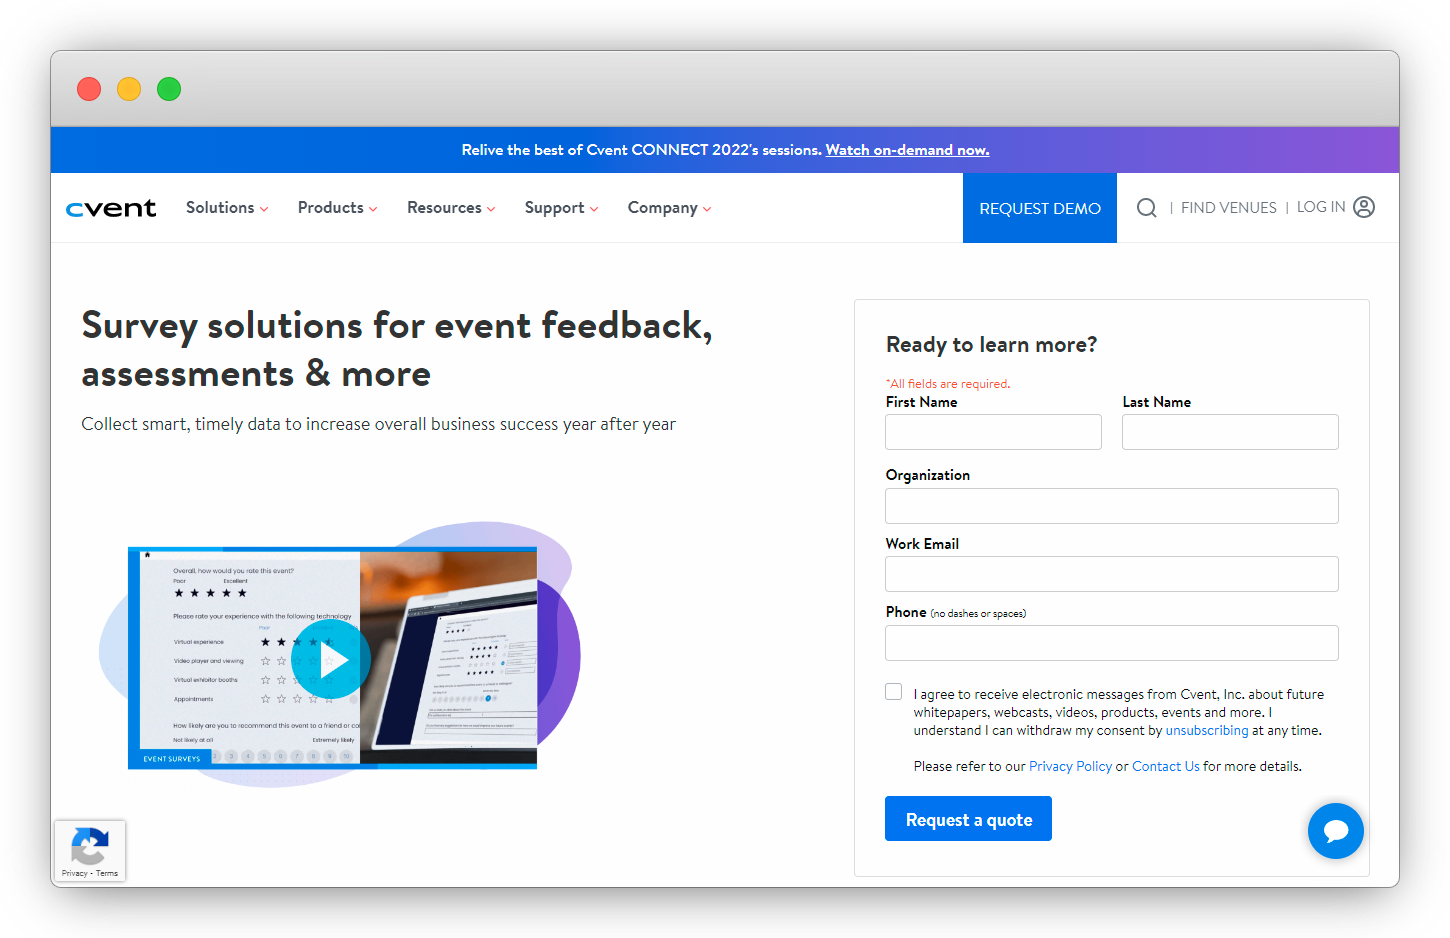Expand the Solutions dropdown menu

coord(227,208)
